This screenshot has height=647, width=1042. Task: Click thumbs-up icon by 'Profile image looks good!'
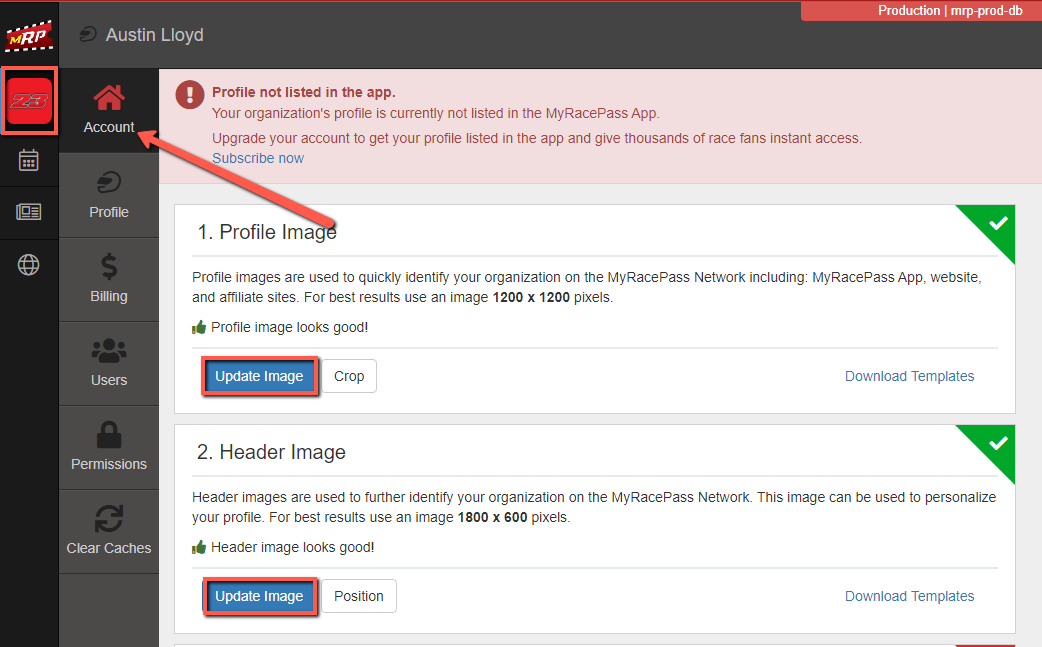tap(199, 327)
